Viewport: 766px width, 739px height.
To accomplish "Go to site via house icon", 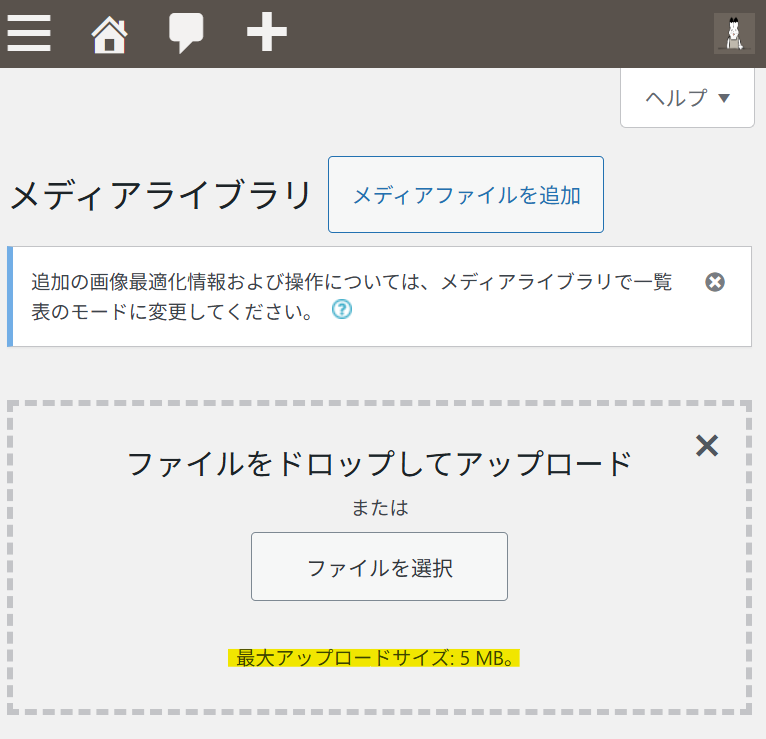I will [x=109, y=35].
